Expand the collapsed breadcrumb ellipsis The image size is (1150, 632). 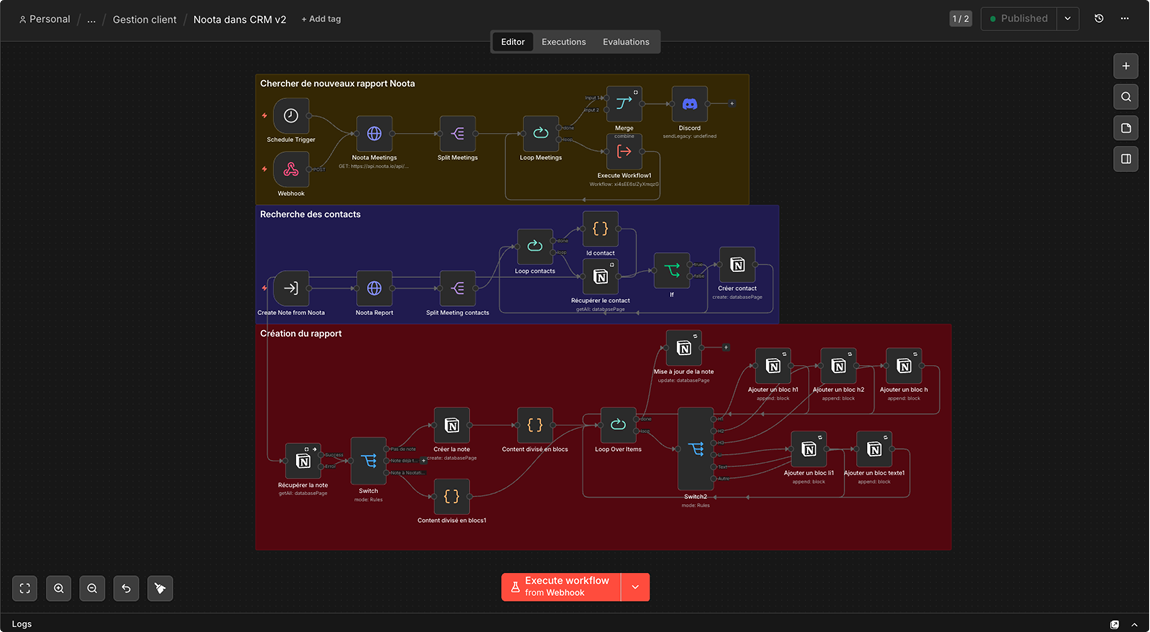click(92, 20)
